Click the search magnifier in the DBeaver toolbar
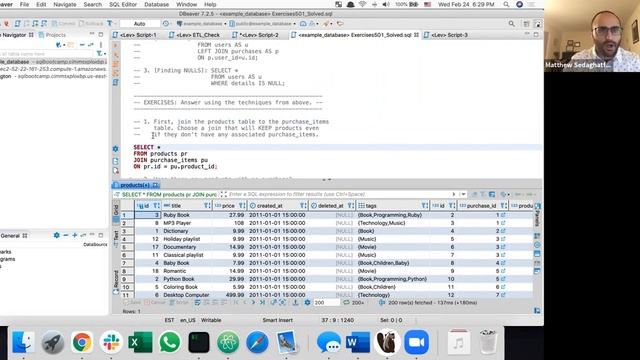Screen dimensions: 640x360 [511, 24]
